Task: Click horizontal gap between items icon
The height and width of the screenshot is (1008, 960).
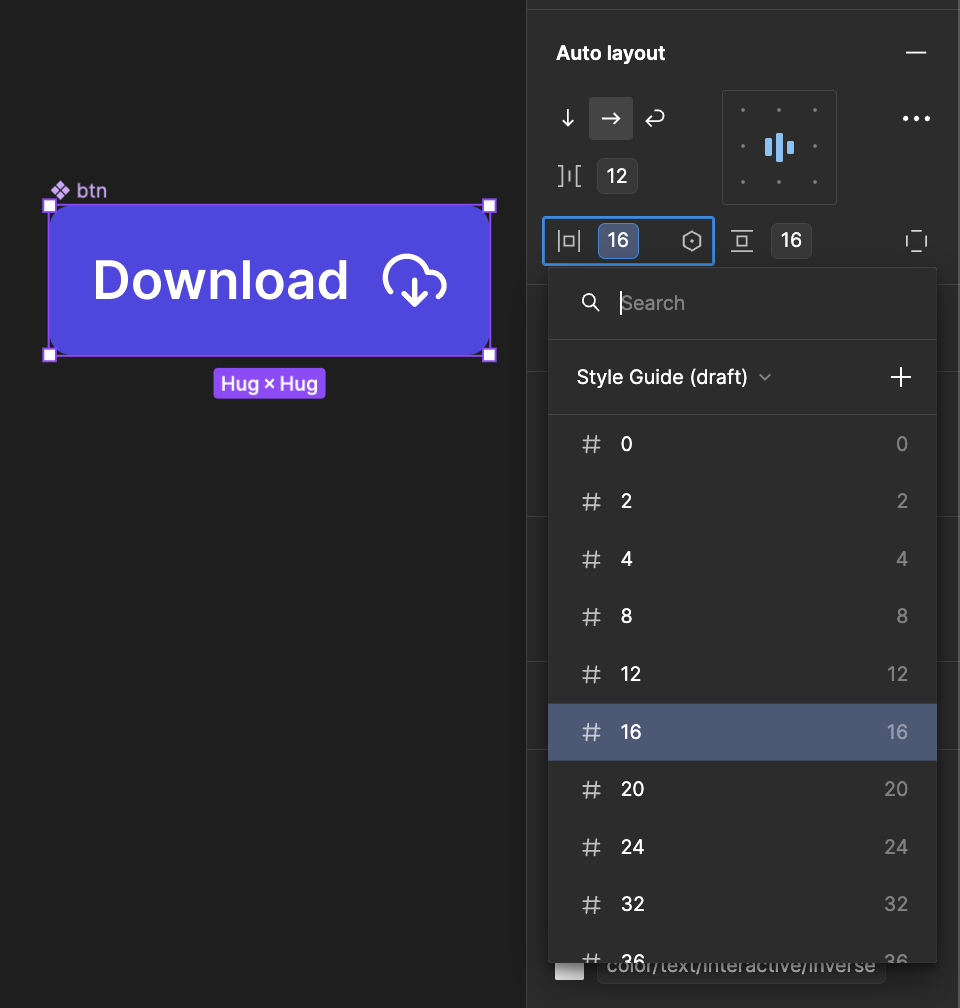Action: (x=569, y=176)
